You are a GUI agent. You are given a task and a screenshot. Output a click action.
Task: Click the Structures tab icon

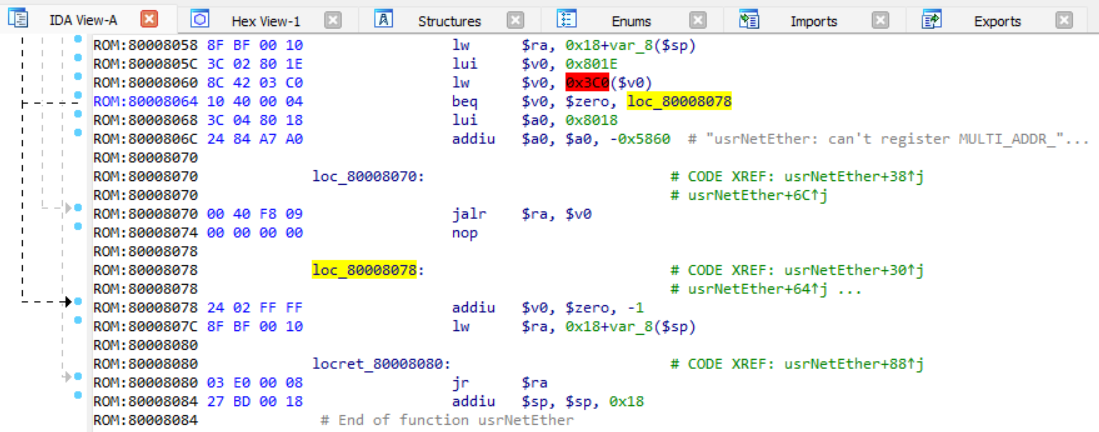385,19
